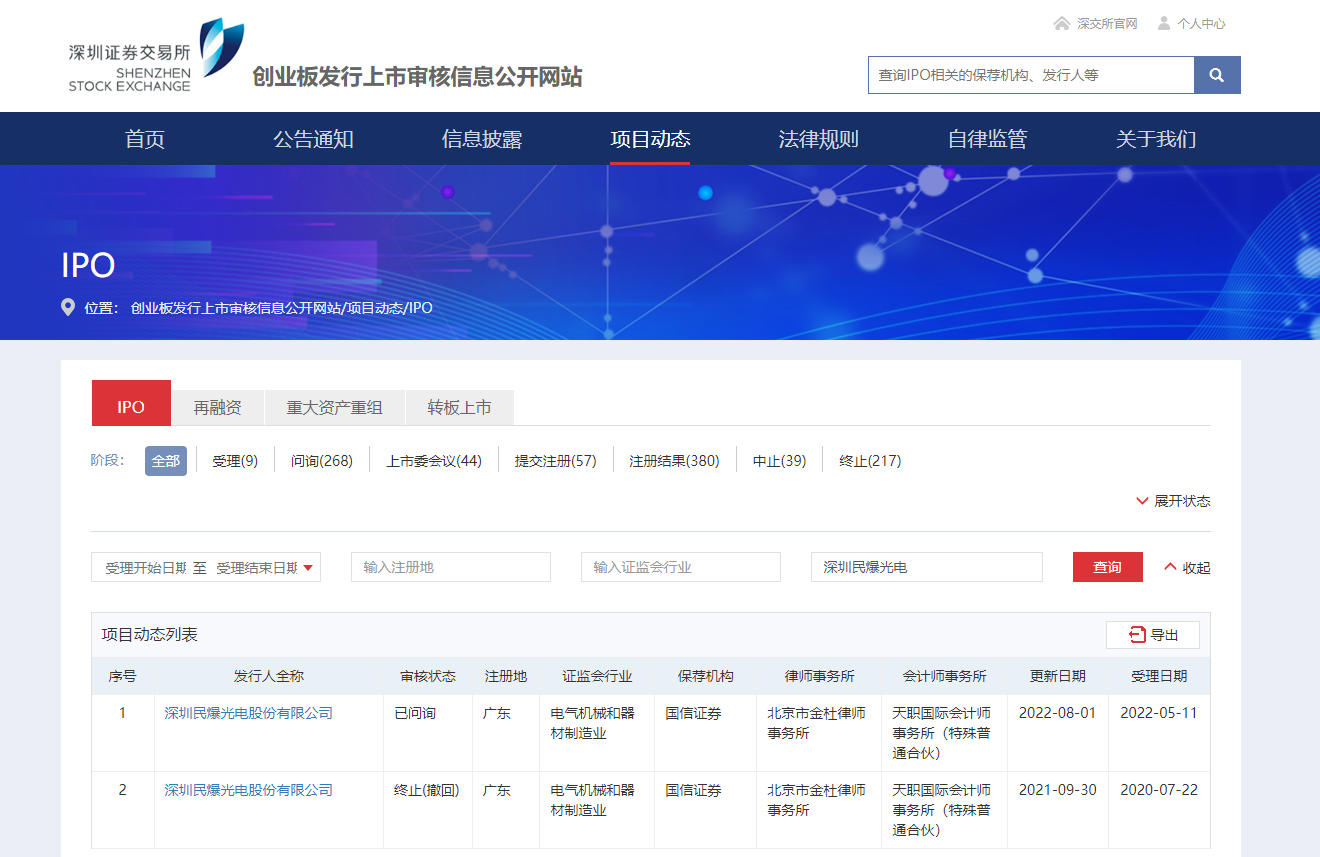Click the acceptance date 2020-07-22

[x=1159, y=790]
